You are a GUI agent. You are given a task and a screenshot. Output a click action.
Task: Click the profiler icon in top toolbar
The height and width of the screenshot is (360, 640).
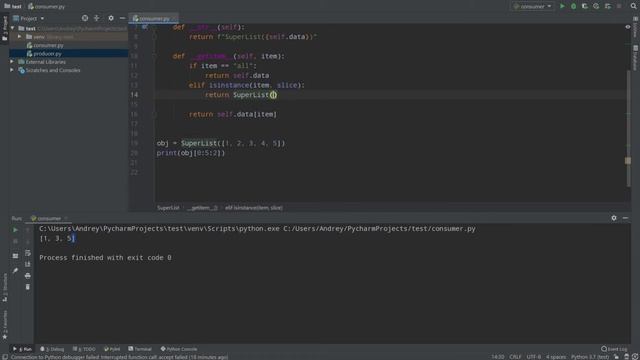[596, 6]
